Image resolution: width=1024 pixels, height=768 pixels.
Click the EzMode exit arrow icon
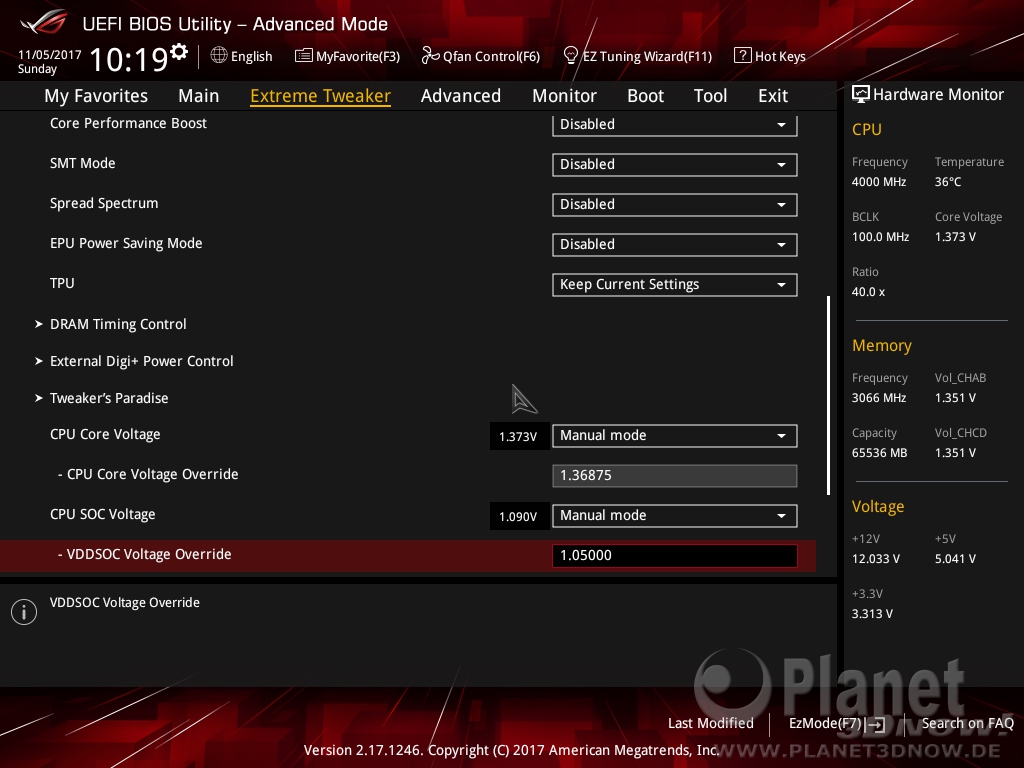pyautogui.click(x=877, y=724)
